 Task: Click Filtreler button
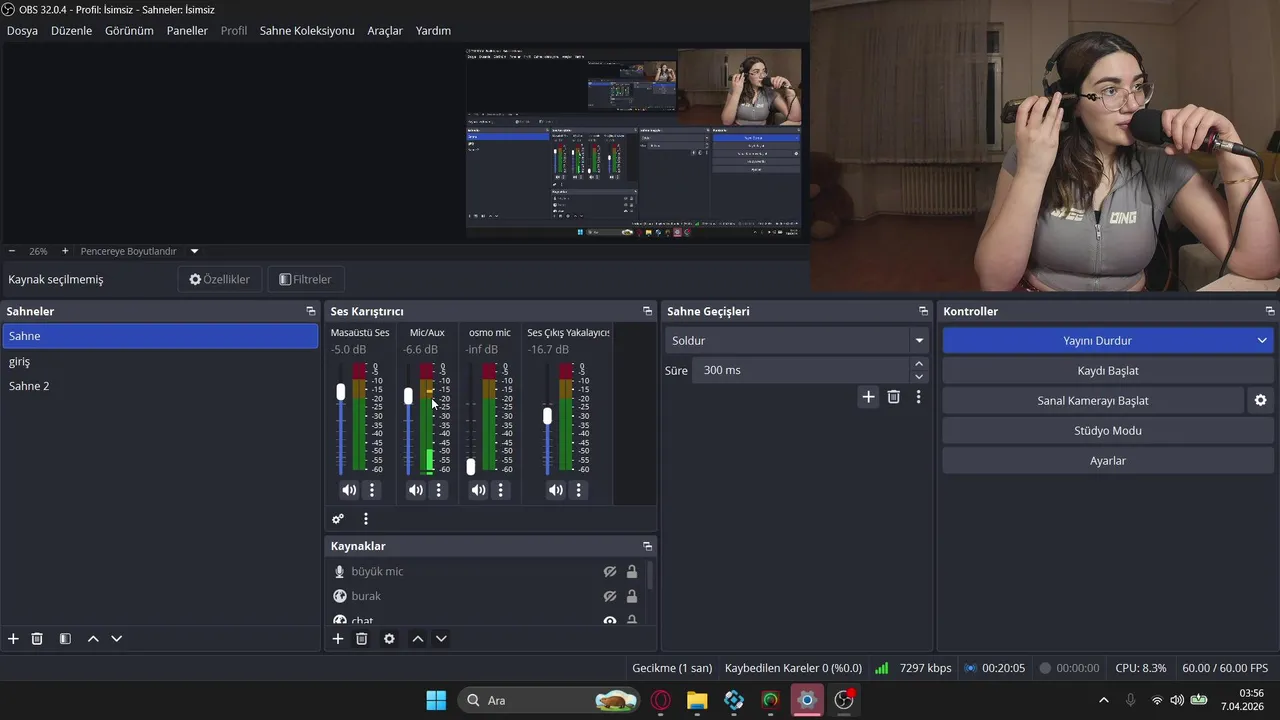click(x=305, y=279)
